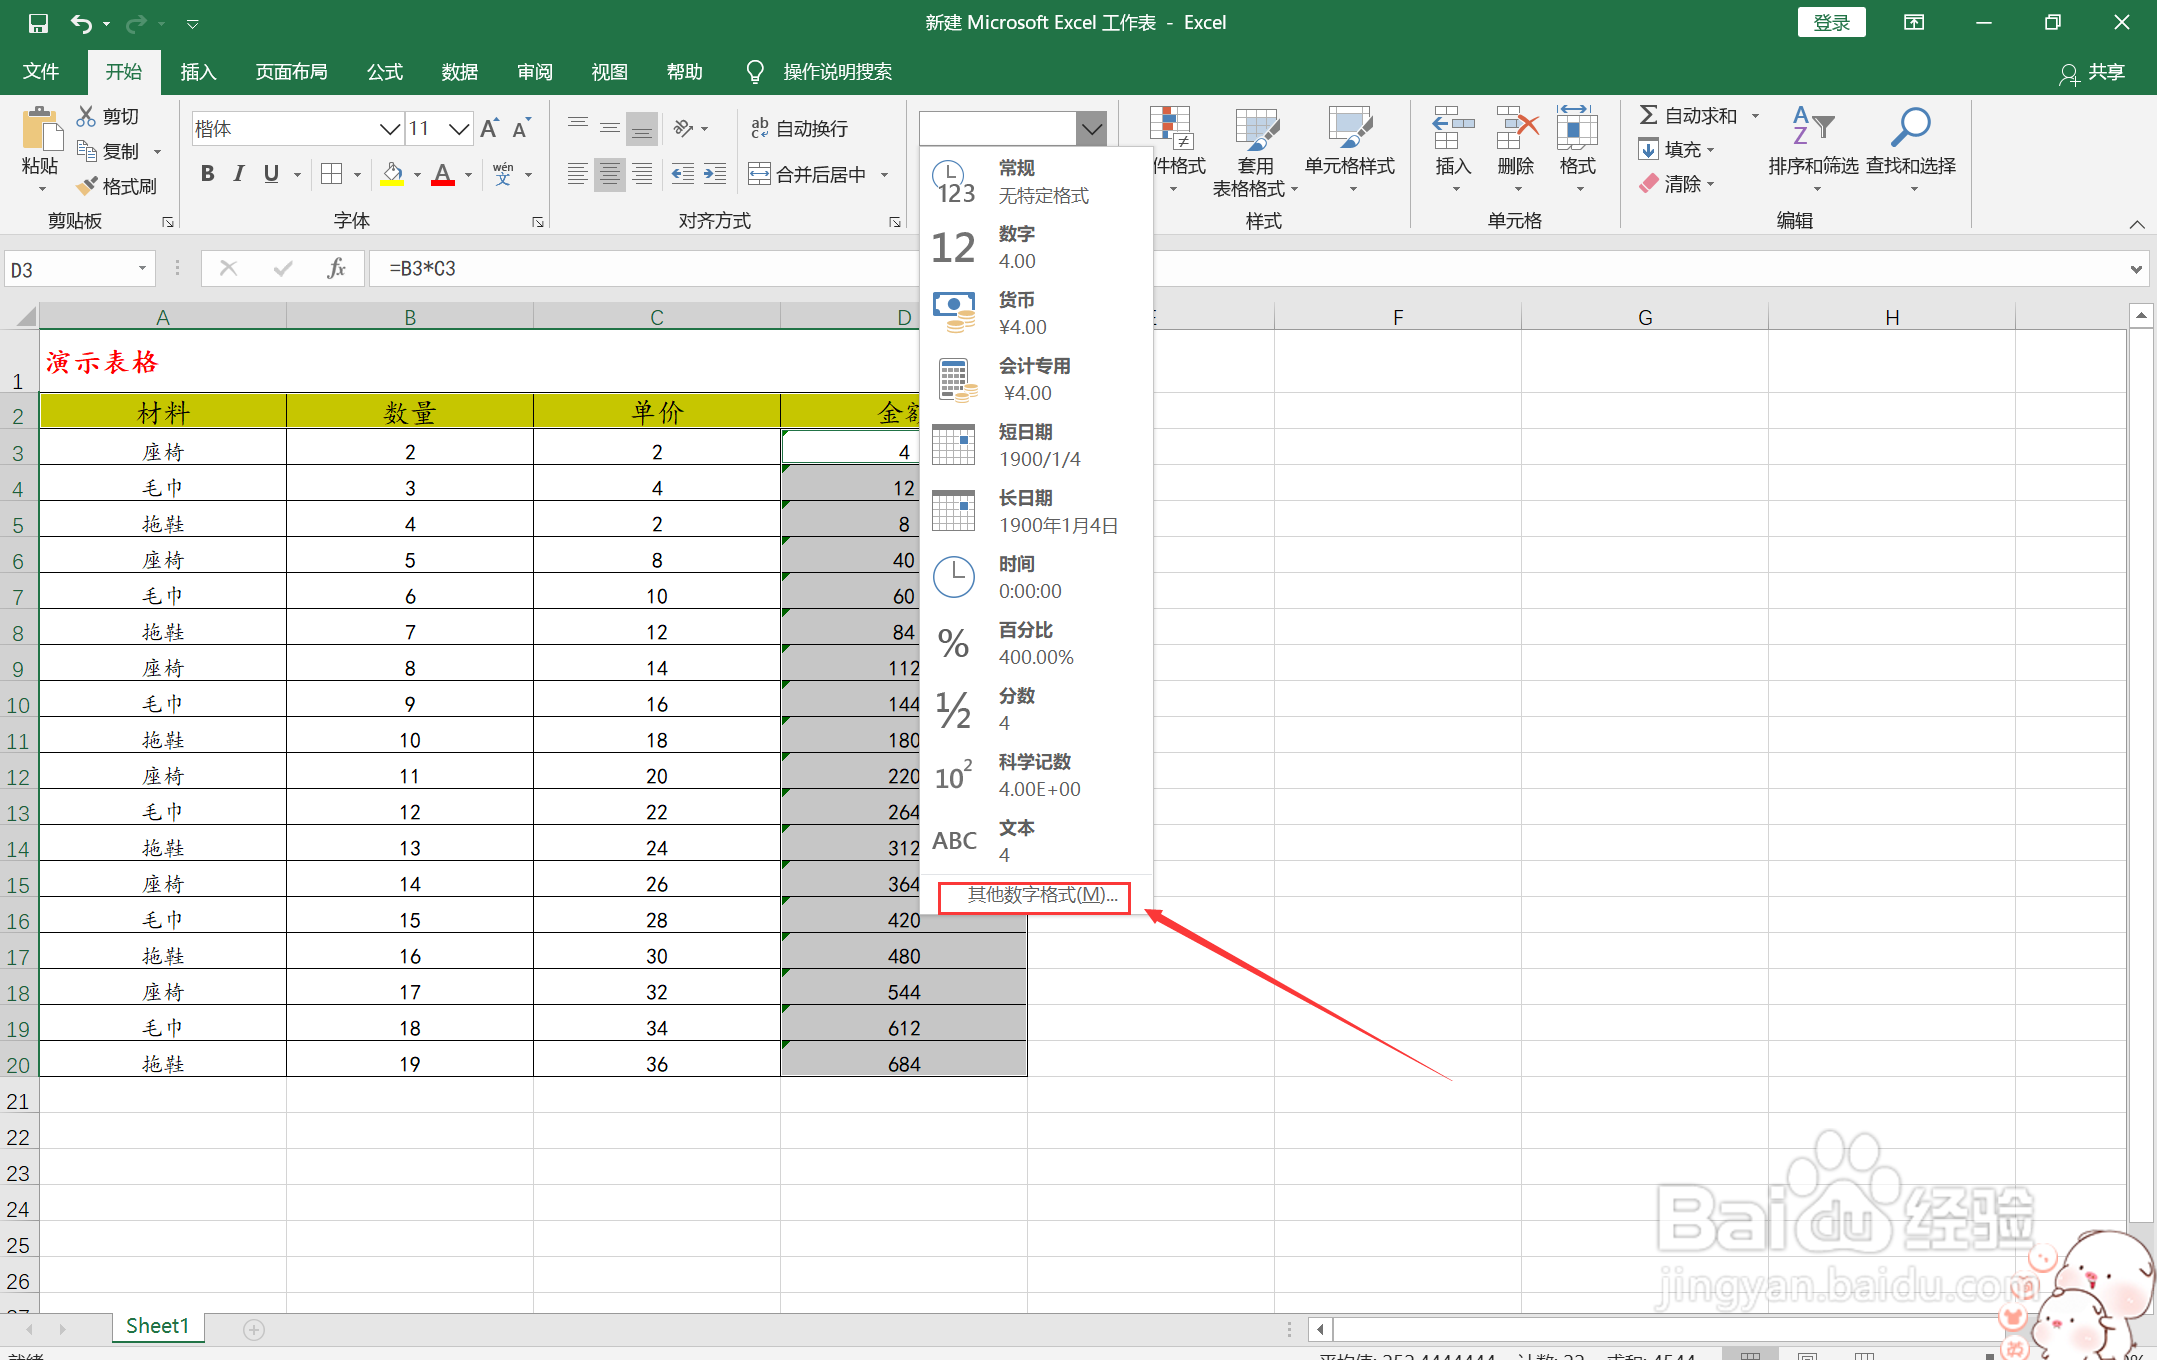Toggle bold formatting button

pyautogui.click(x=207, y=174)
